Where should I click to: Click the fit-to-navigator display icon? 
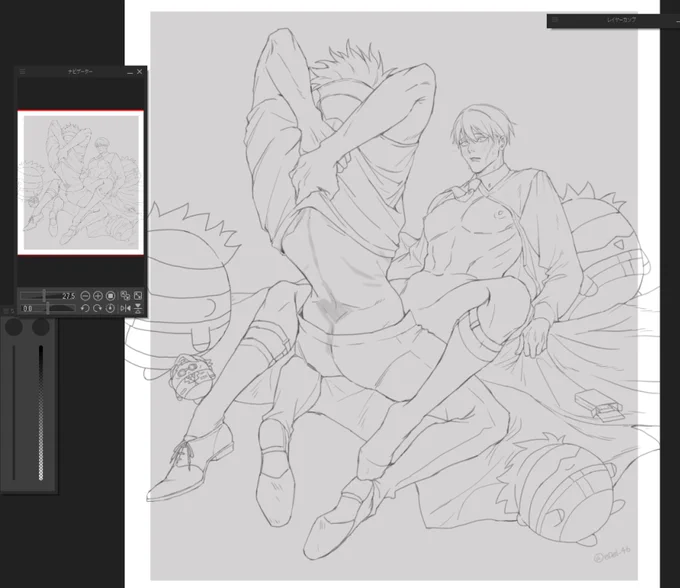138,296
